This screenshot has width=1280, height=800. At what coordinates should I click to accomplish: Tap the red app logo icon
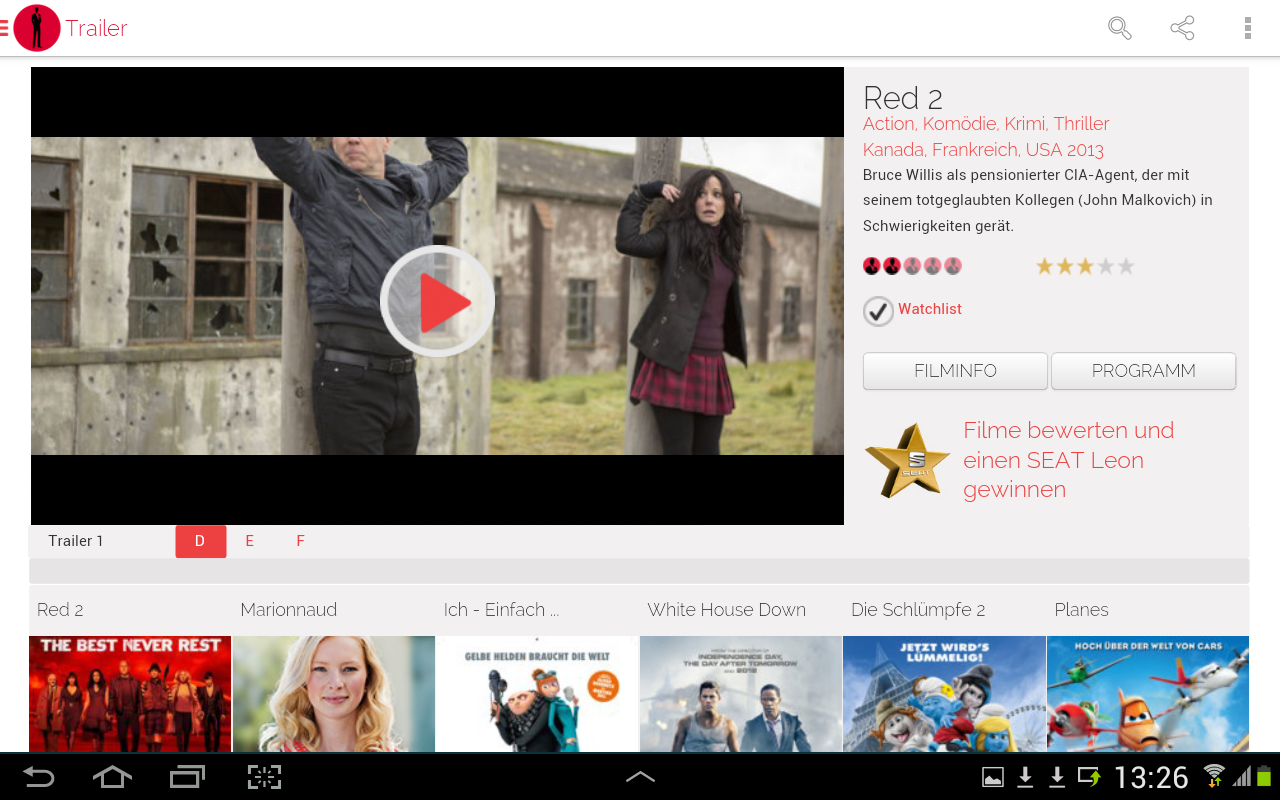tap(37, 28)
